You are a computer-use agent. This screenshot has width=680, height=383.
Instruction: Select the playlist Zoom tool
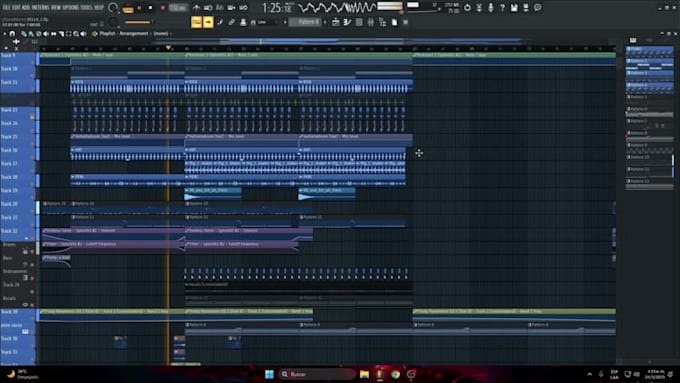tap(76, 33)
